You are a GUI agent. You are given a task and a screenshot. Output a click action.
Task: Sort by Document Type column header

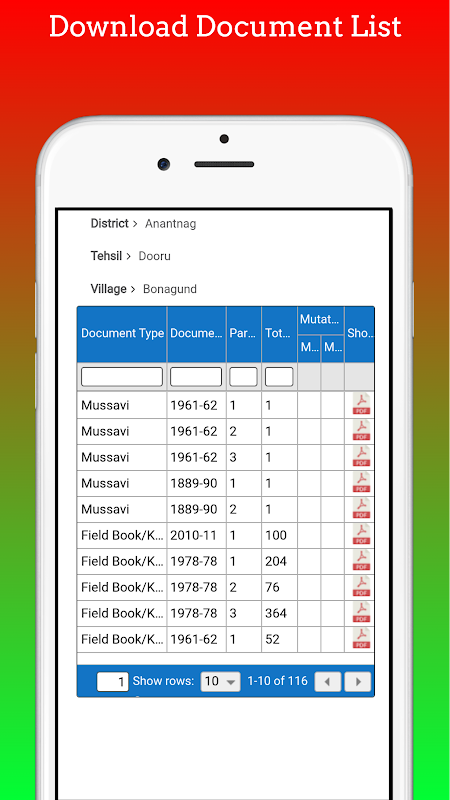tap(122, 334)
